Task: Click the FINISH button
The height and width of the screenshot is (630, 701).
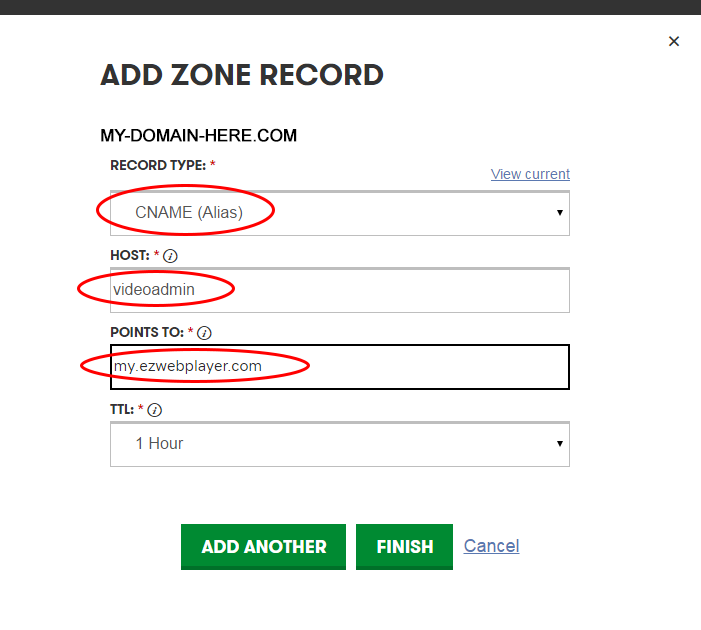Action: coord(404,547)
